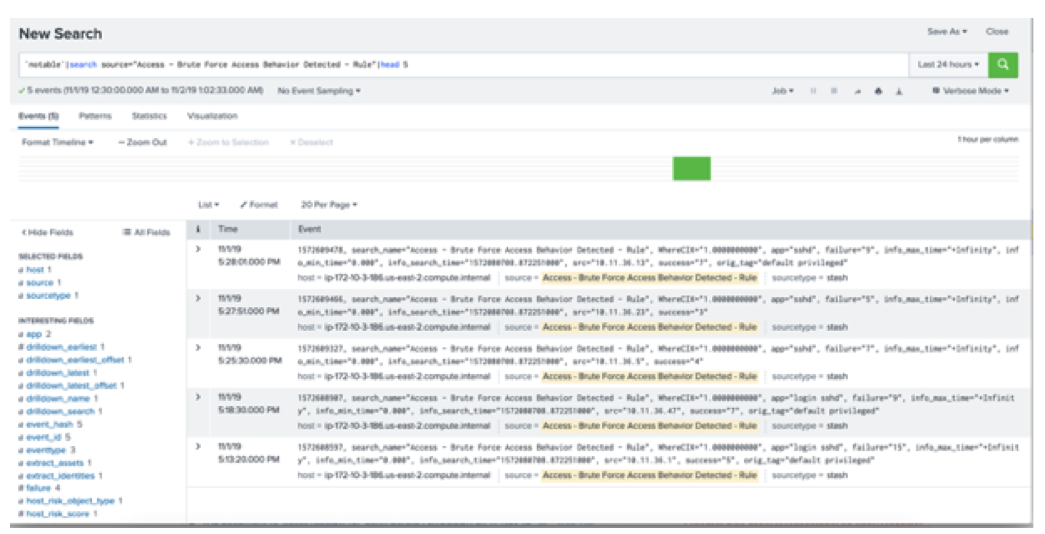Open the Job dropdown menu
Viewport: 1045px width, 534px height.
(x=782, y=91)
